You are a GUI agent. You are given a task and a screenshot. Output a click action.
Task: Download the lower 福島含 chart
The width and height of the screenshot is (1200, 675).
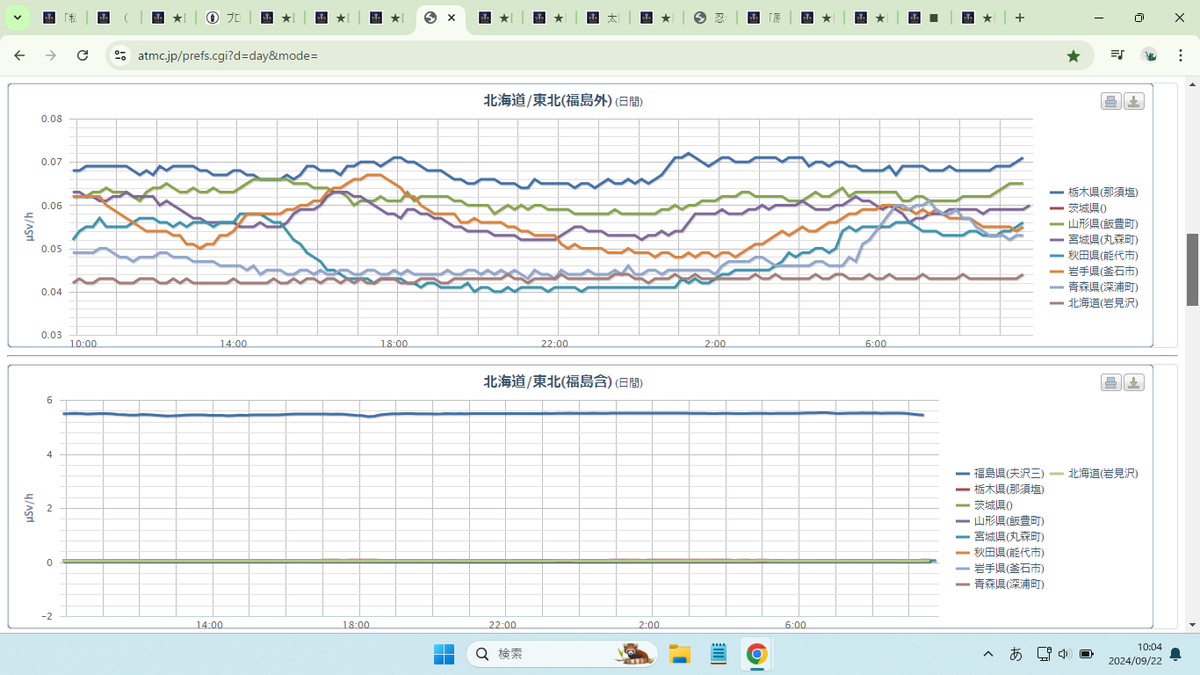click(x=1134, y=382)
